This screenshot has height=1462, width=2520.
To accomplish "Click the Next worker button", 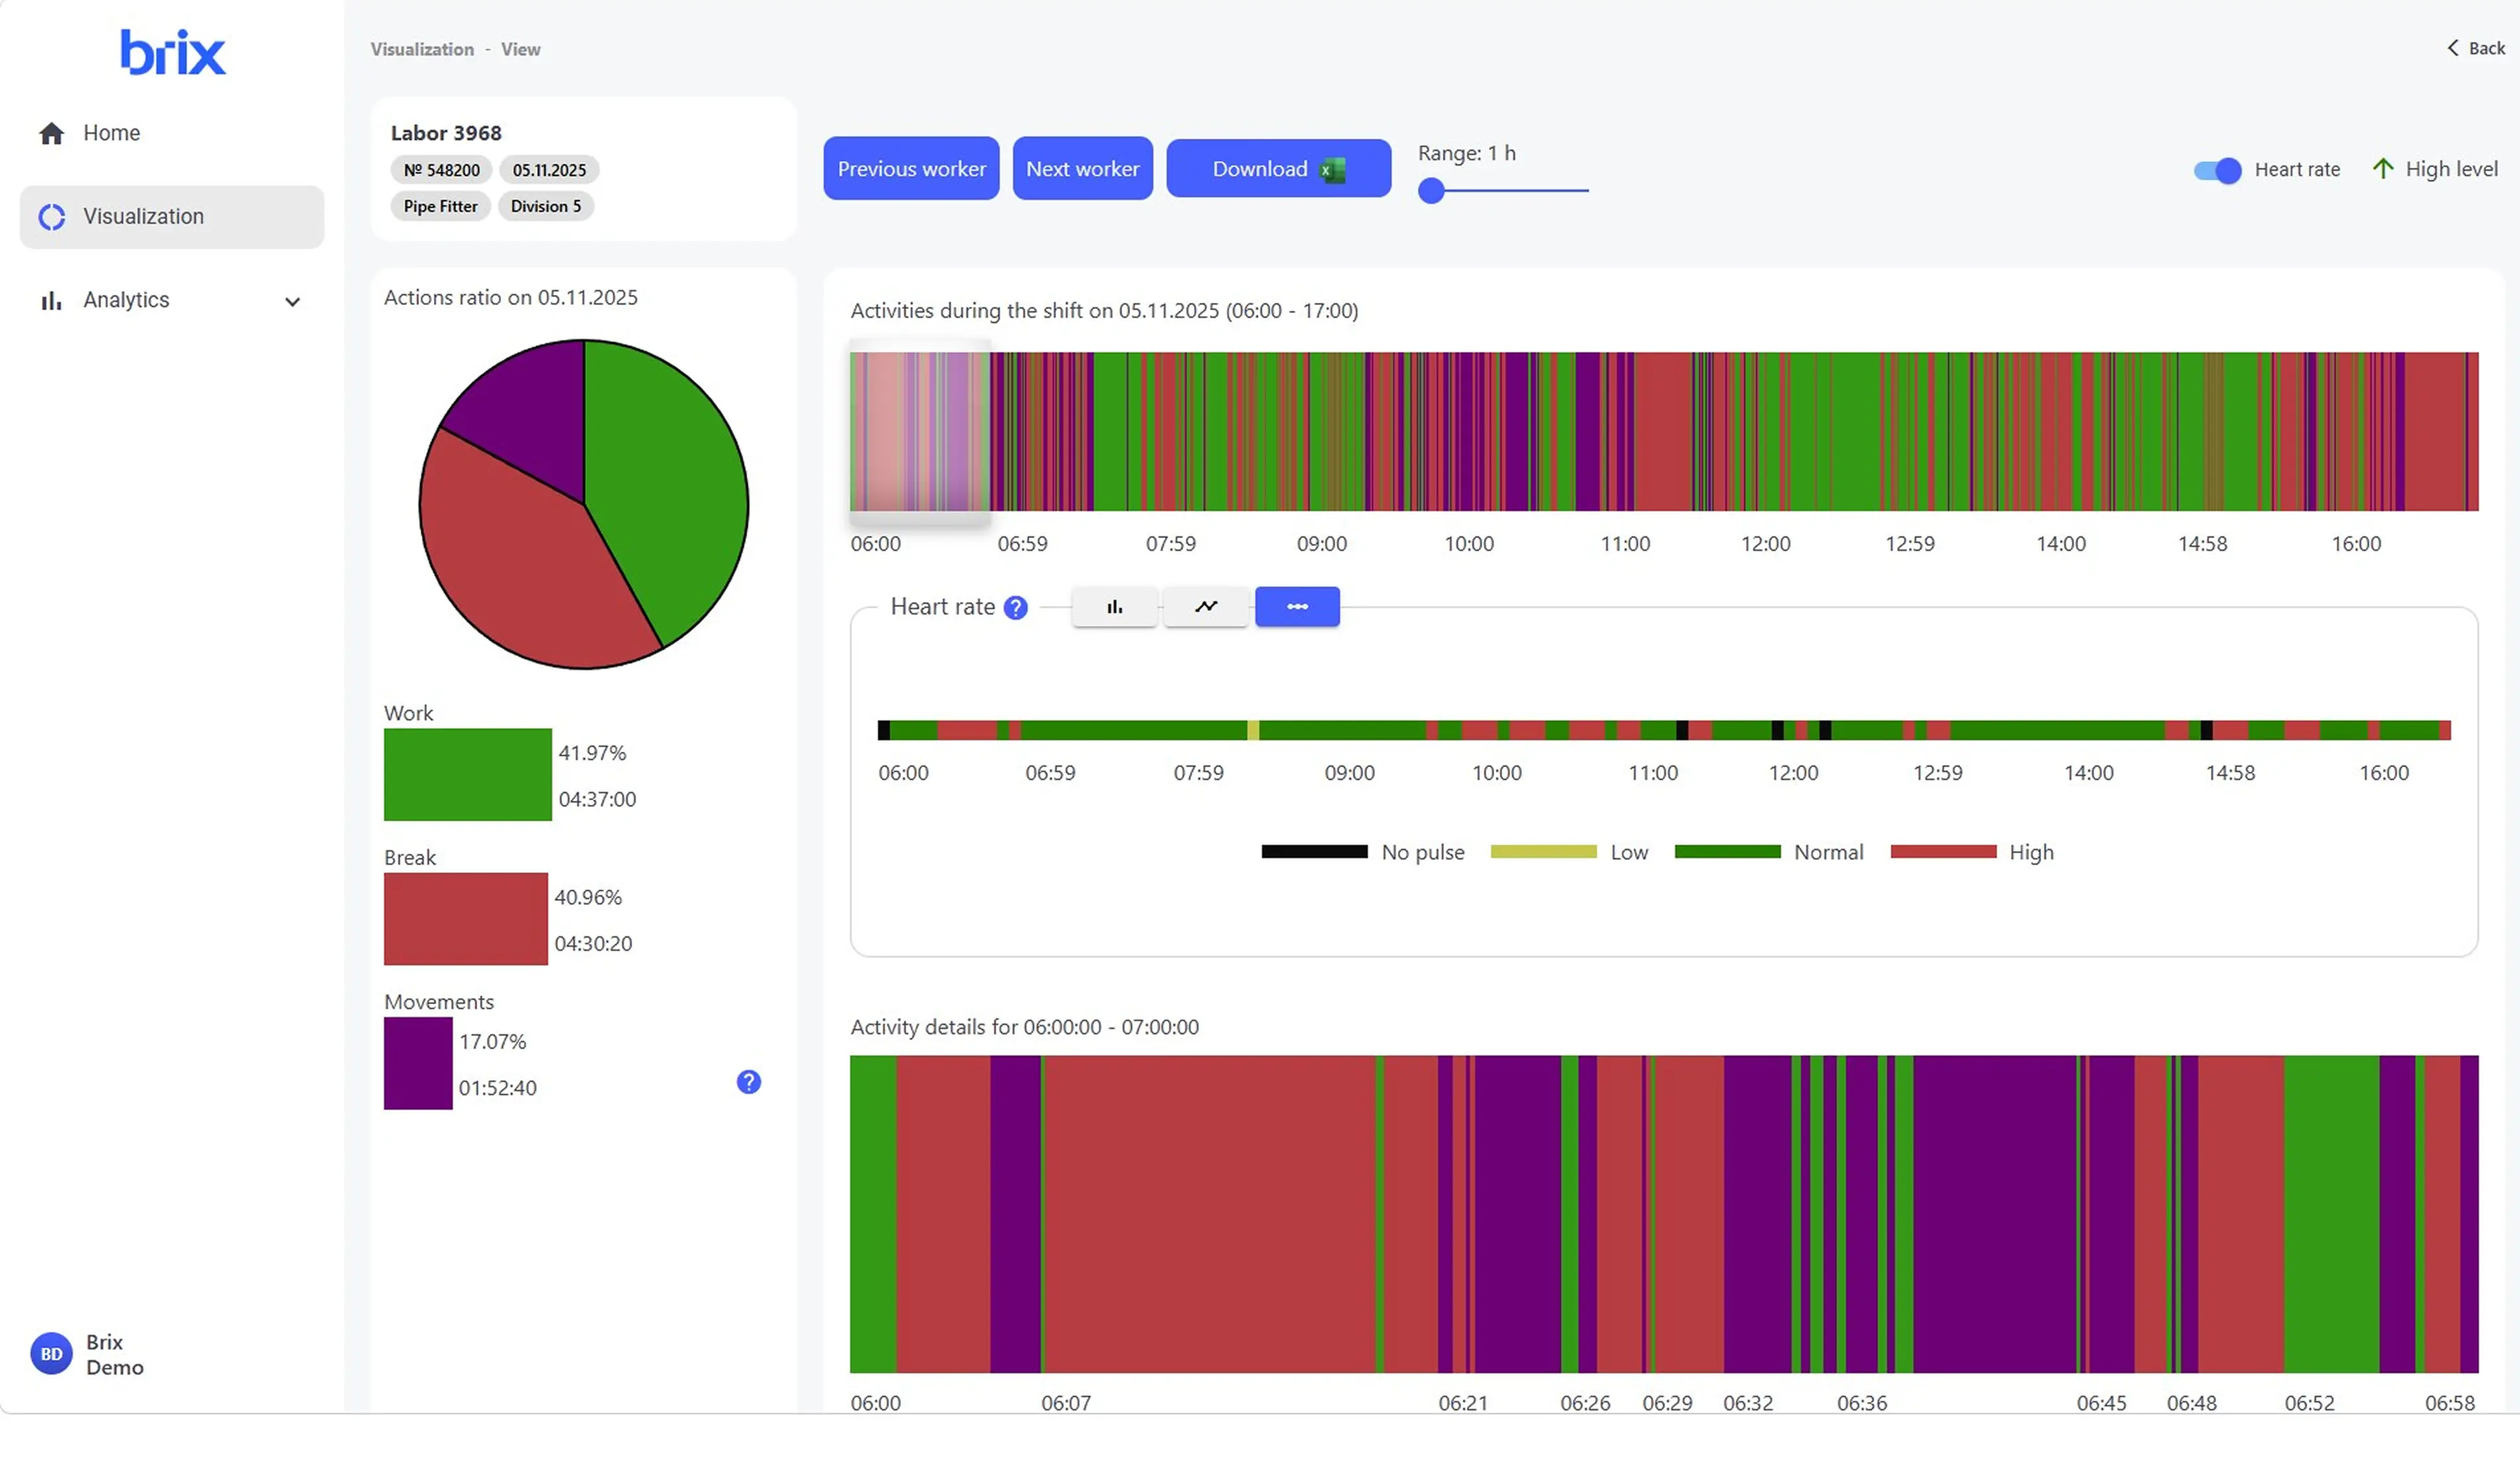I will coord(1082,169).
